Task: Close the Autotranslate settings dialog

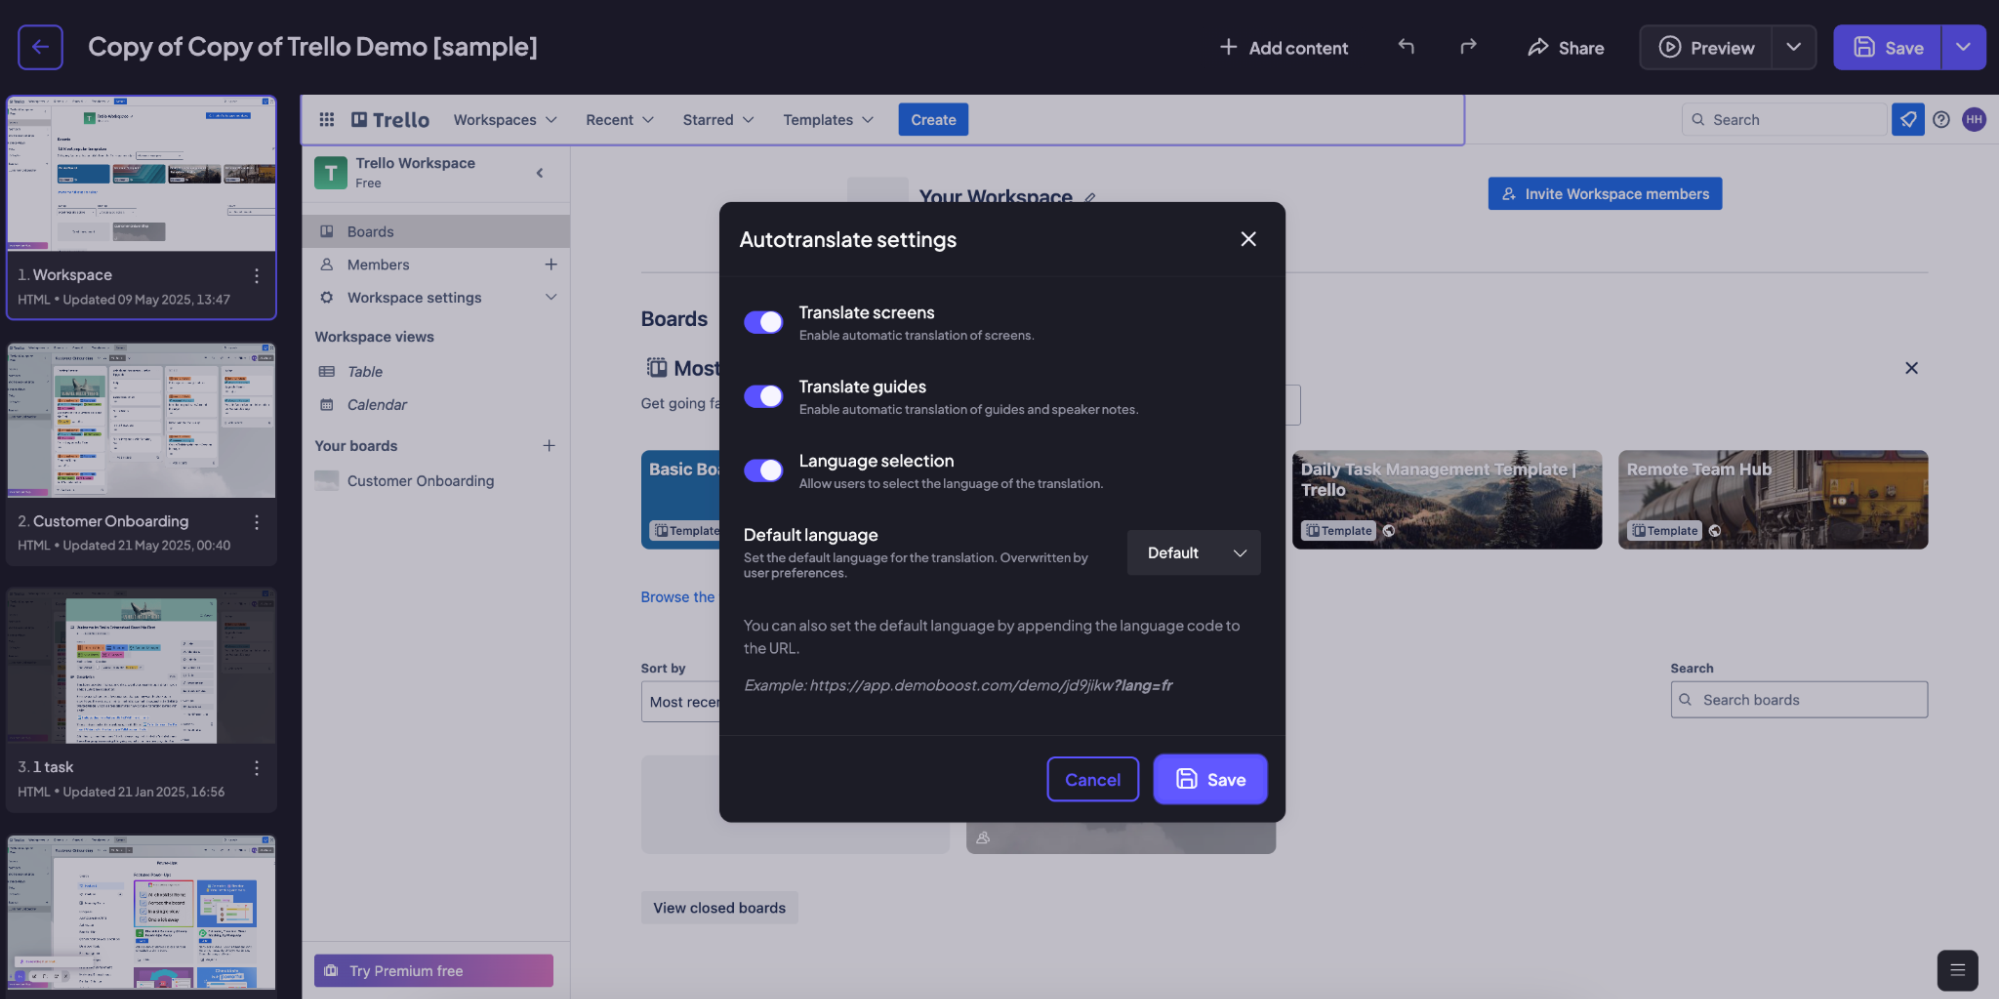Action: [x=1248, y=239]
